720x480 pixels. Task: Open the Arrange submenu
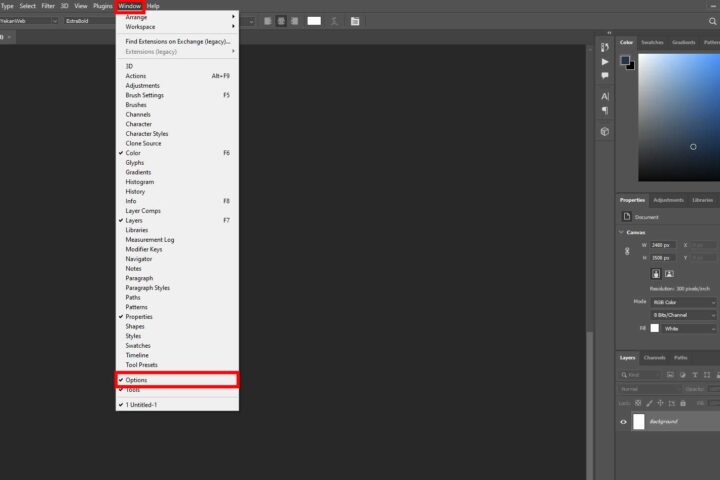tap(177, 17)
